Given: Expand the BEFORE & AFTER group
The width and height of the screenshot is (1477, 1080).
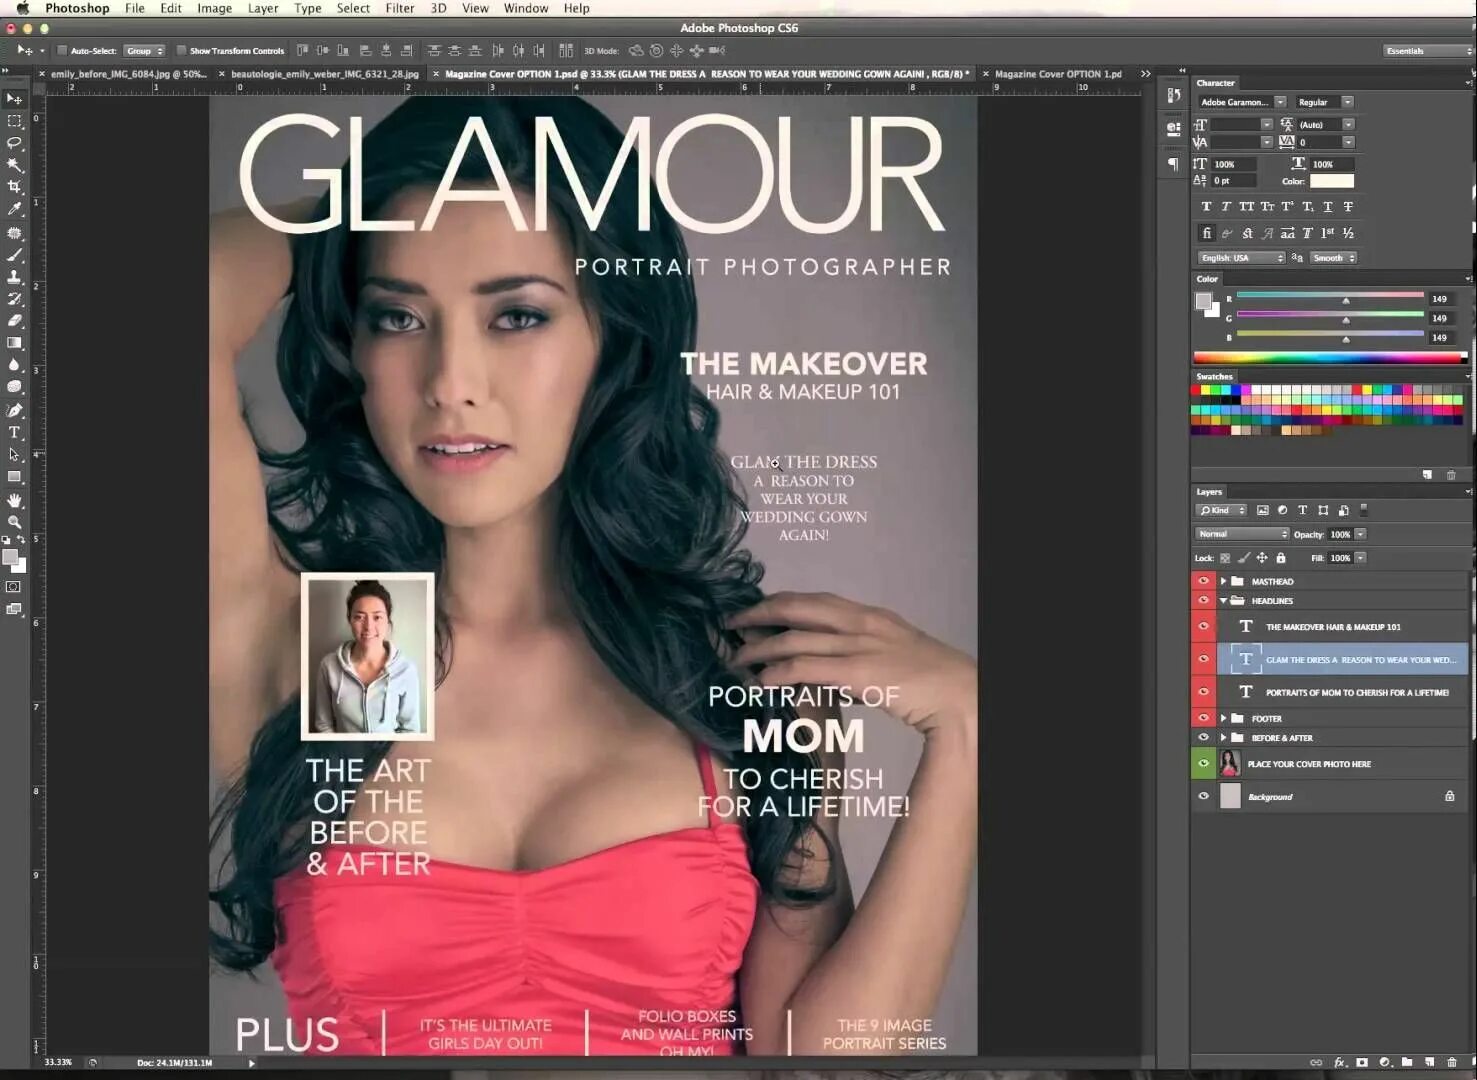Looking at the screenshot, I should 1223,737.
